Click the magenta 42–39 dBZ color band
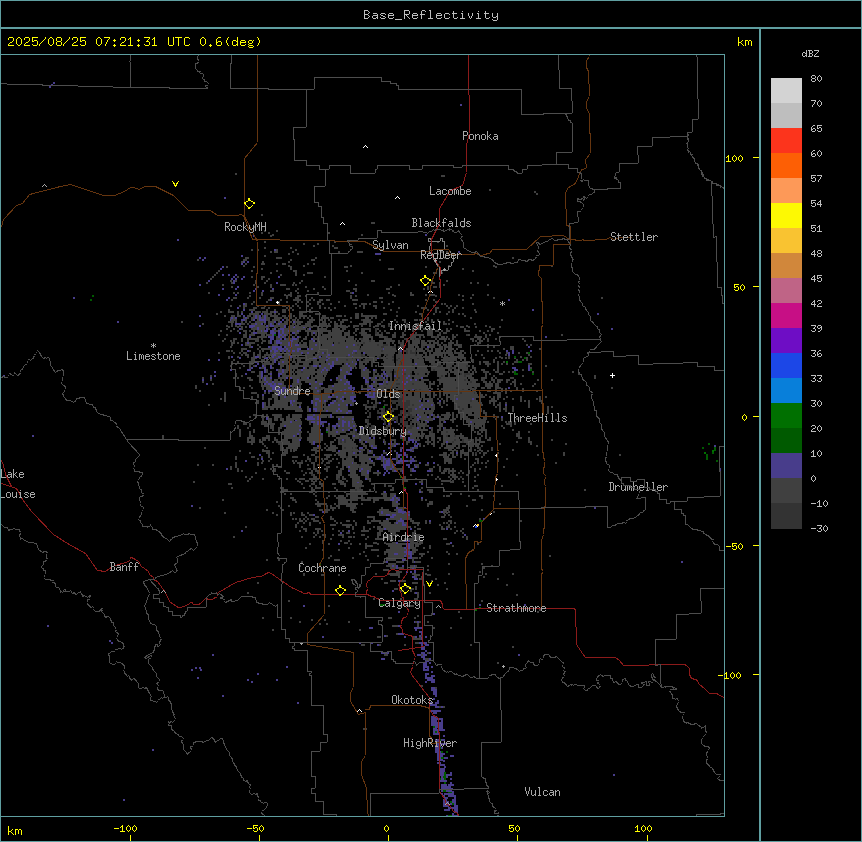The height and width of the screenshot is (842, 862). tap(786, 315)
